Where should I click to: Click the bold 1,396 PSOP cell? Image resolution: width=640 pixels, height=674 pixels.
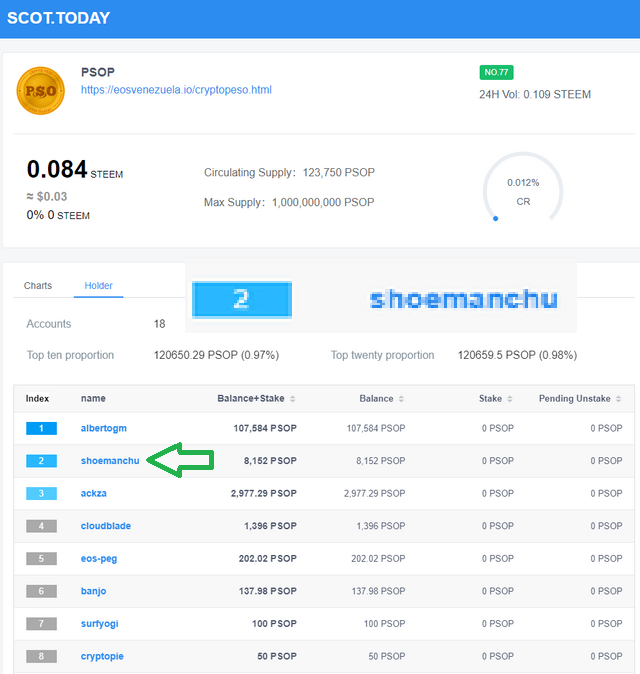click(x=270, y=526)
